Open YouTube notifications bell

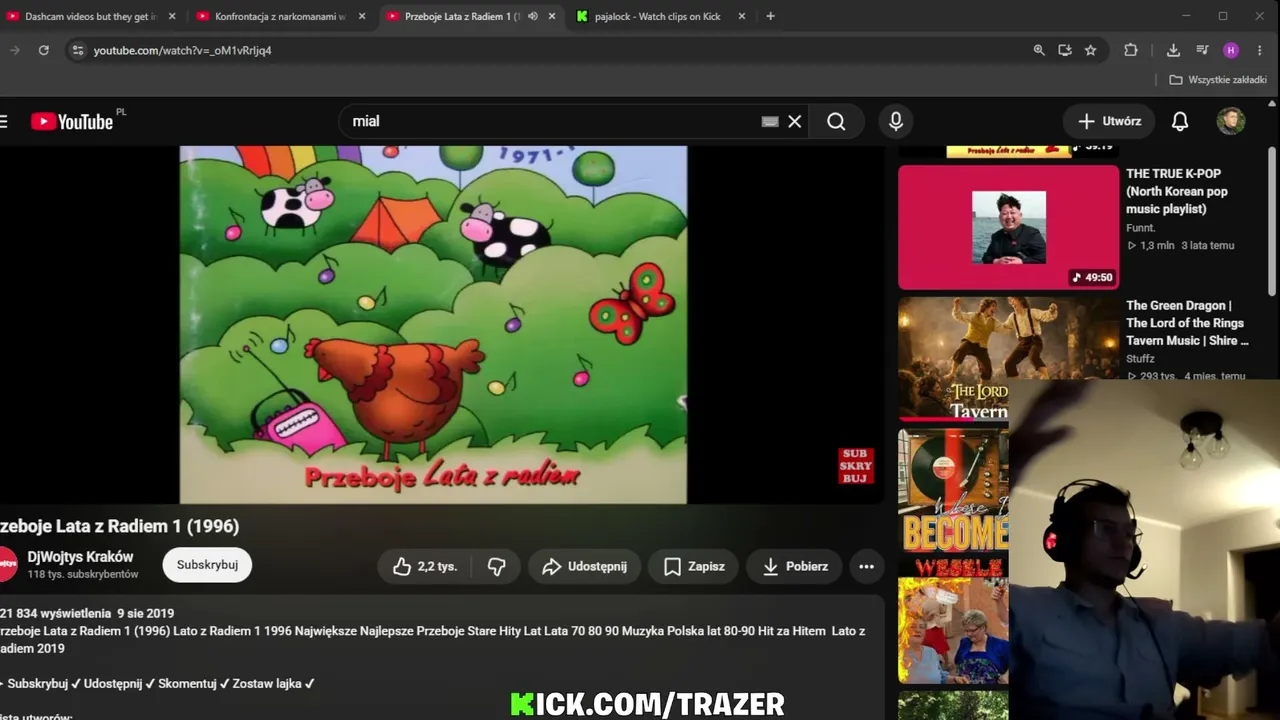coord(1180,121)
